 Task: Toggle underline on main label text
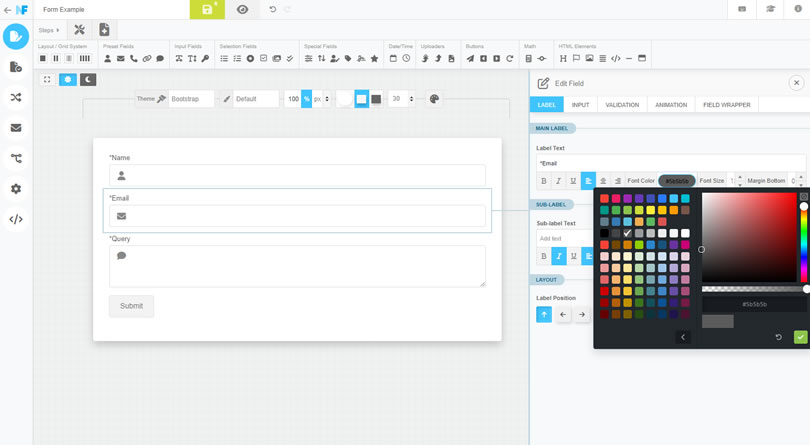click(573, 181)
